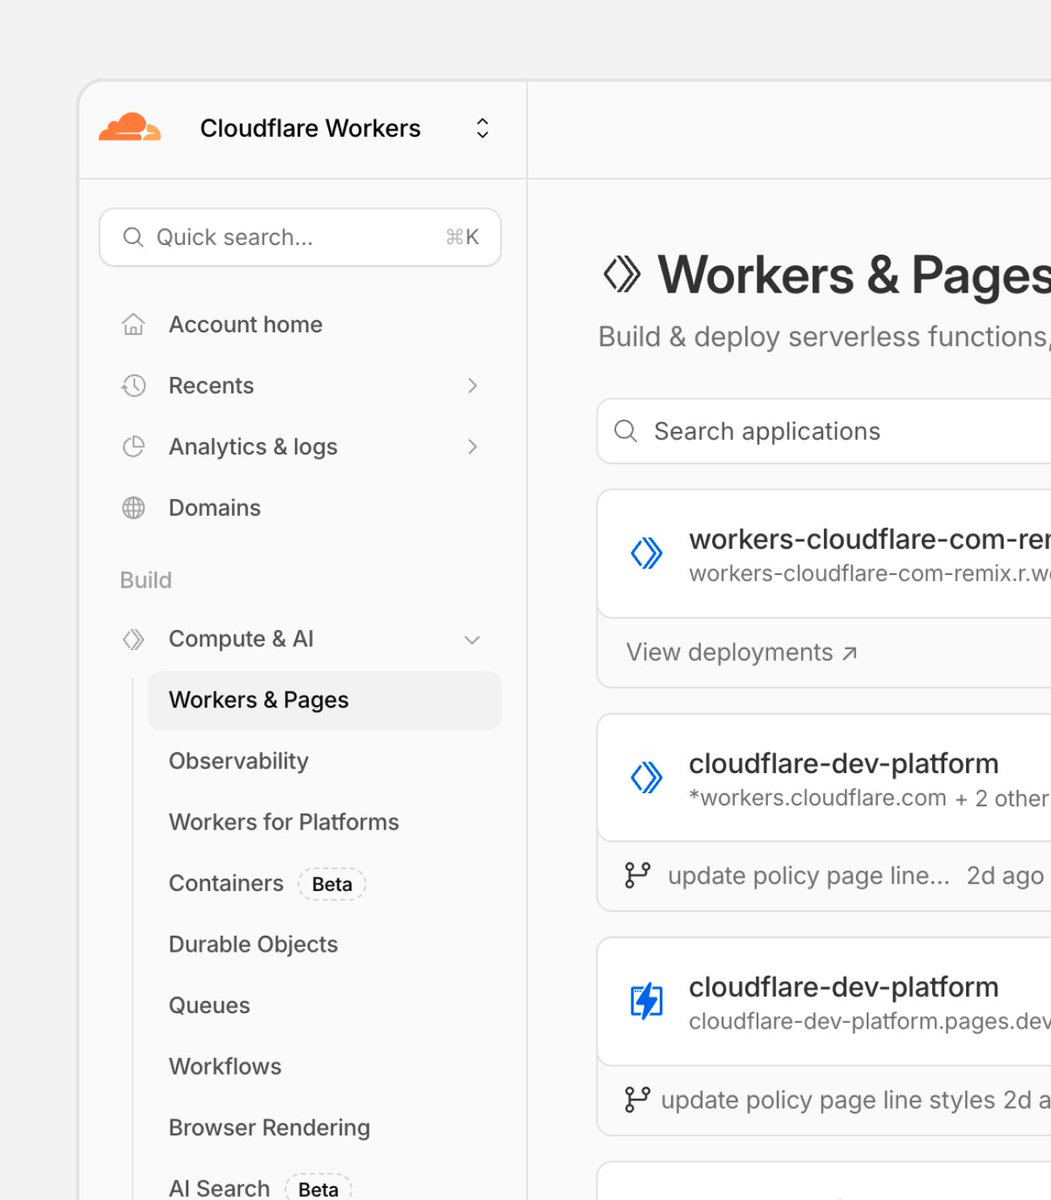Click the cloudflare-dev-platform Pages lightning icon

point(646,1001)
